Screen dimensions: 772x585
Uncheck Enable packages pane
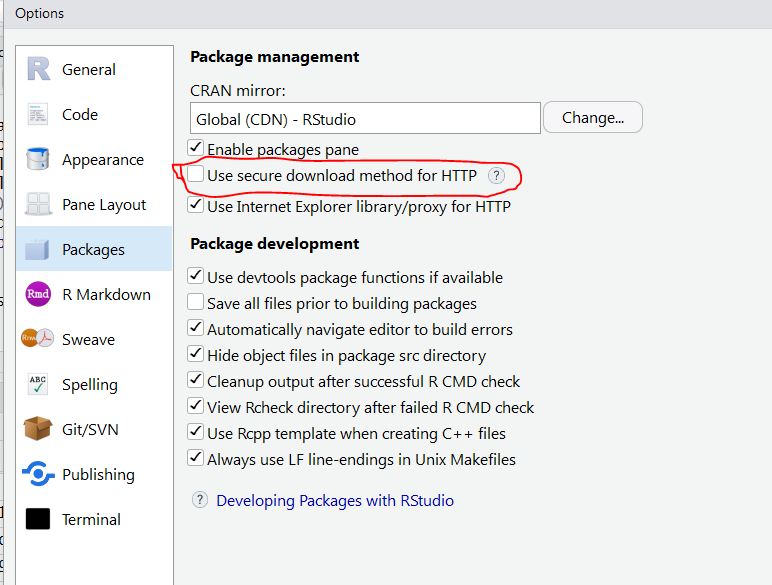[195, 148]
